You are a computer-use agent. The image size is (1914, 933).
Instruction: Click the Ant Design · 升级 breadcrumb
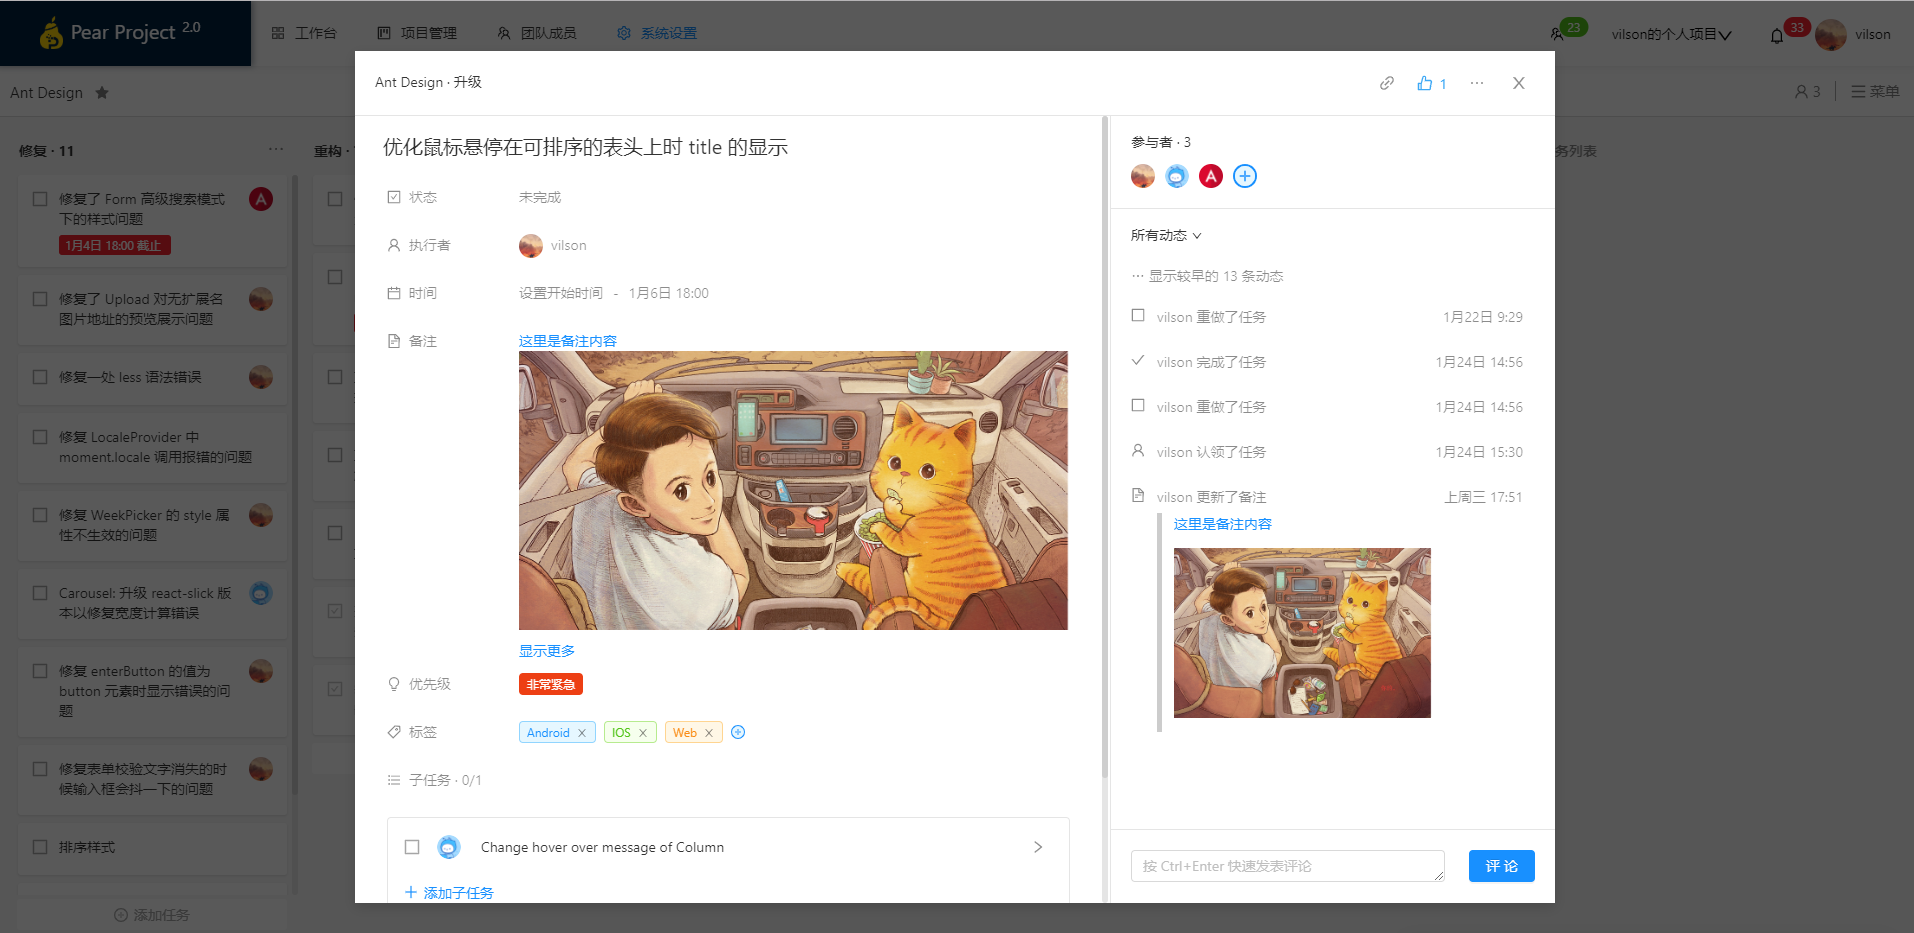(428, 82)
